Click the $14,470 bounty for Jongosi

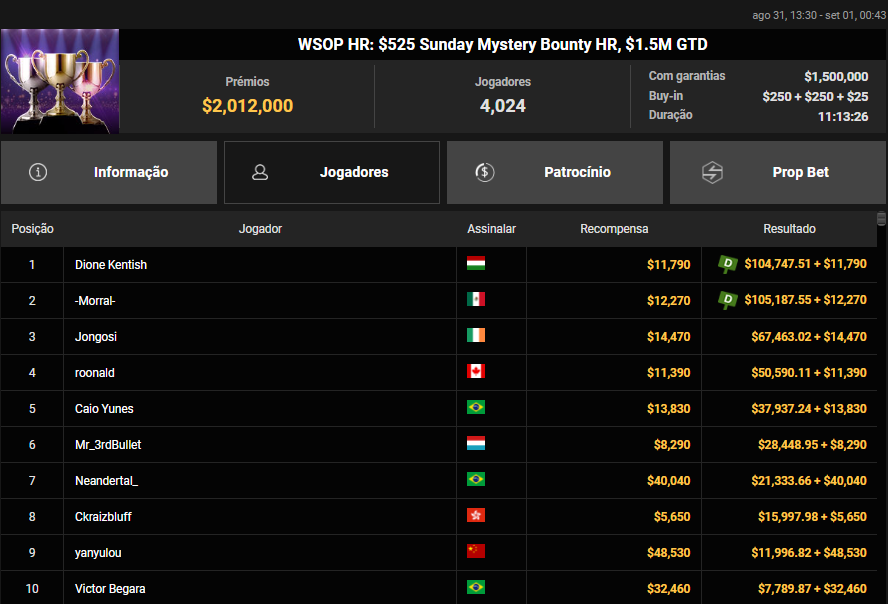pyautogui.click(x=669, y=337)
